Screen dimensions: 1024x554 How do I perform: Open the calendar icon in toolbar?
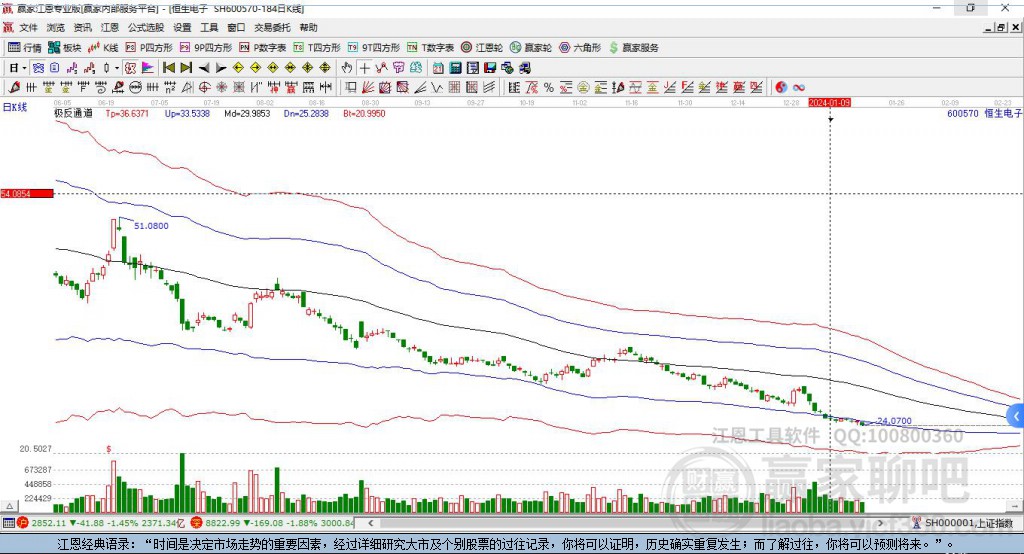pyautogui.click(x=438, y=68)
